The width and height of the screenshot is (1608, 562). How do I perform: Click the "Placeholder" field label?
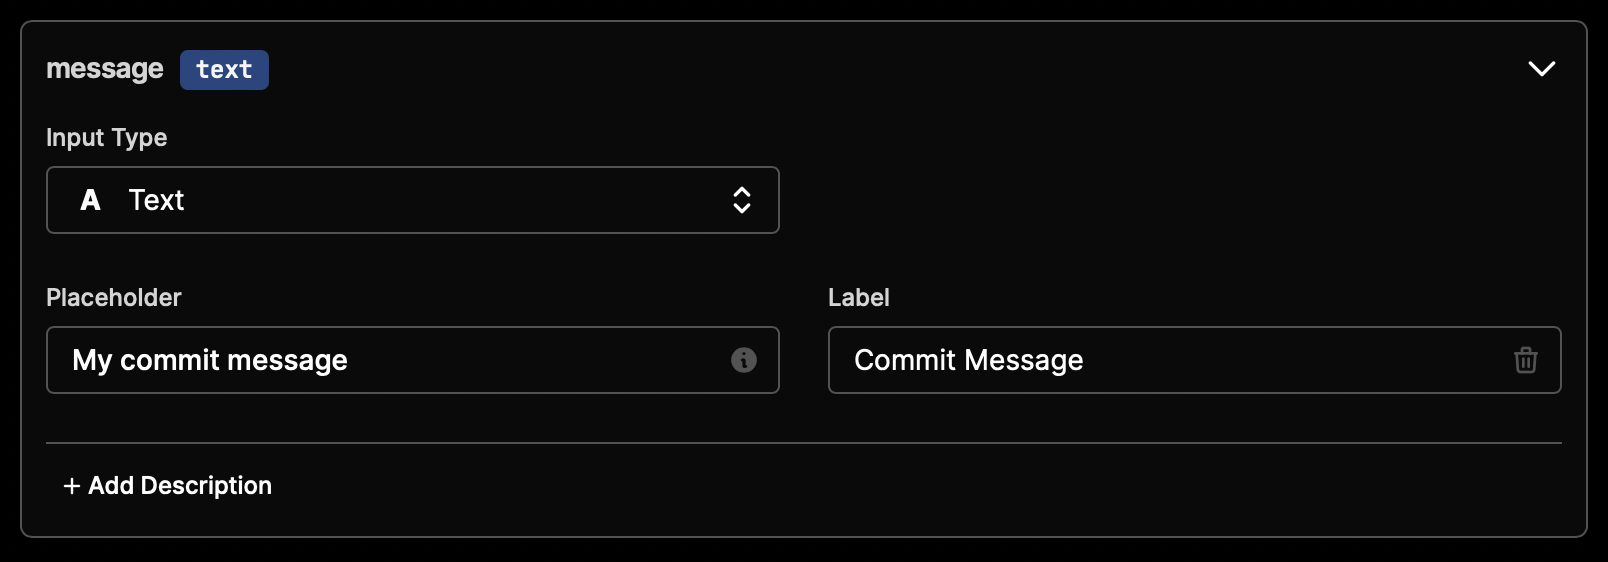(114, 298)
